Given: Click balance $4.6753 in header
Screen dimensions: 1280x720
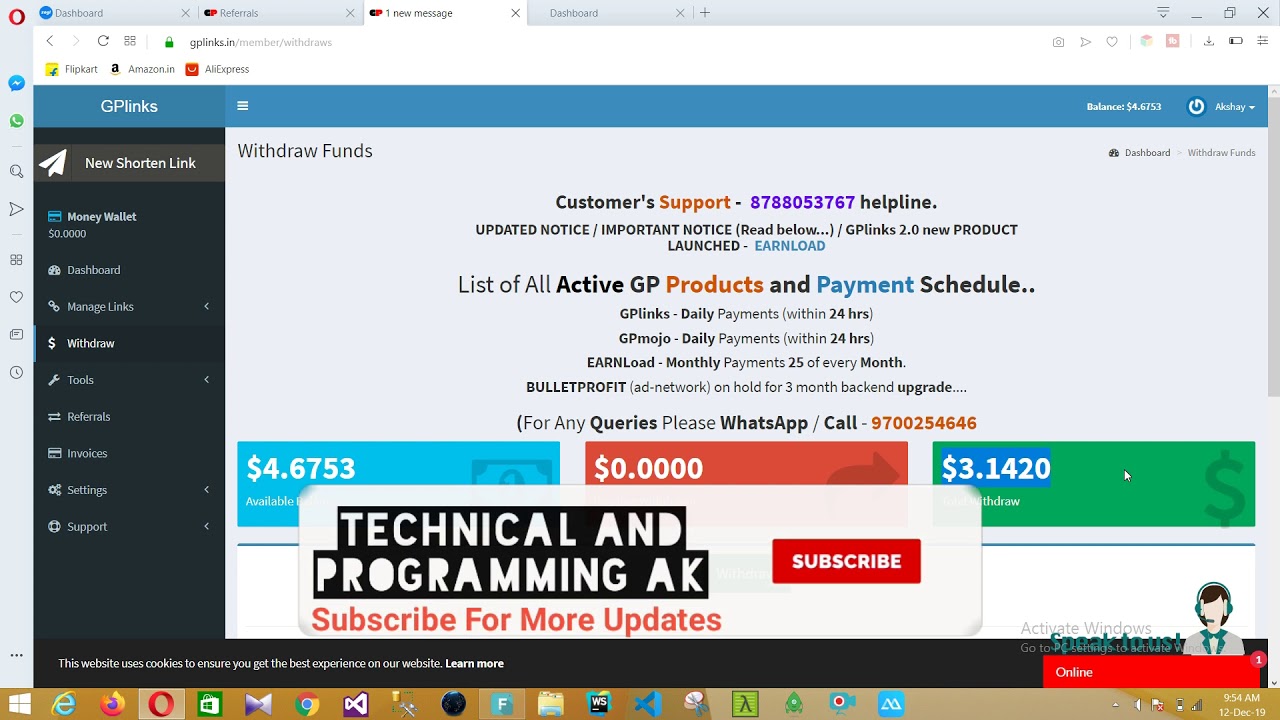Looking at the screenshot, I should pos(1124,107).
